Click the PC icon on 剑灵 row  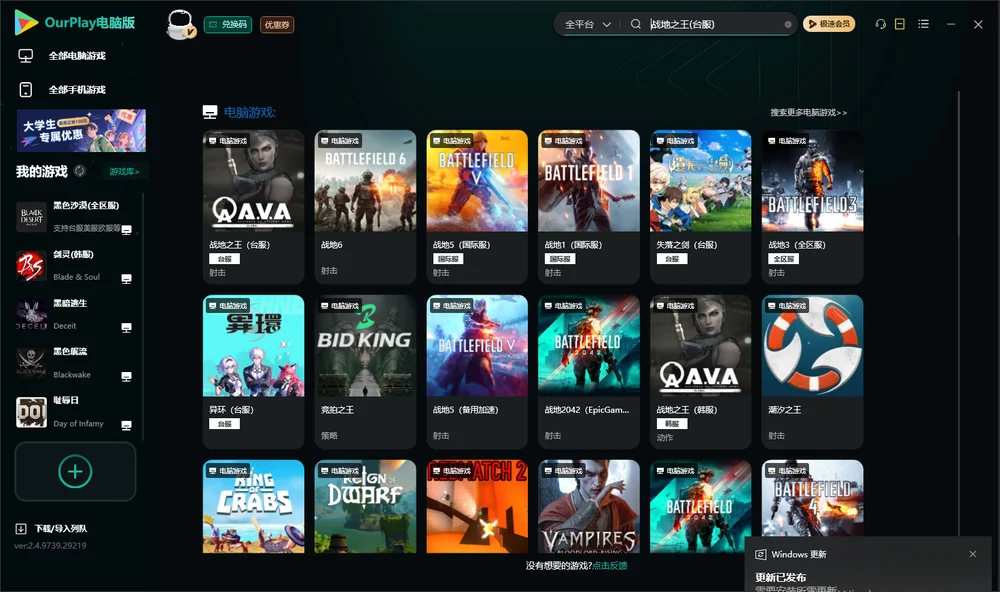[126, 279]
